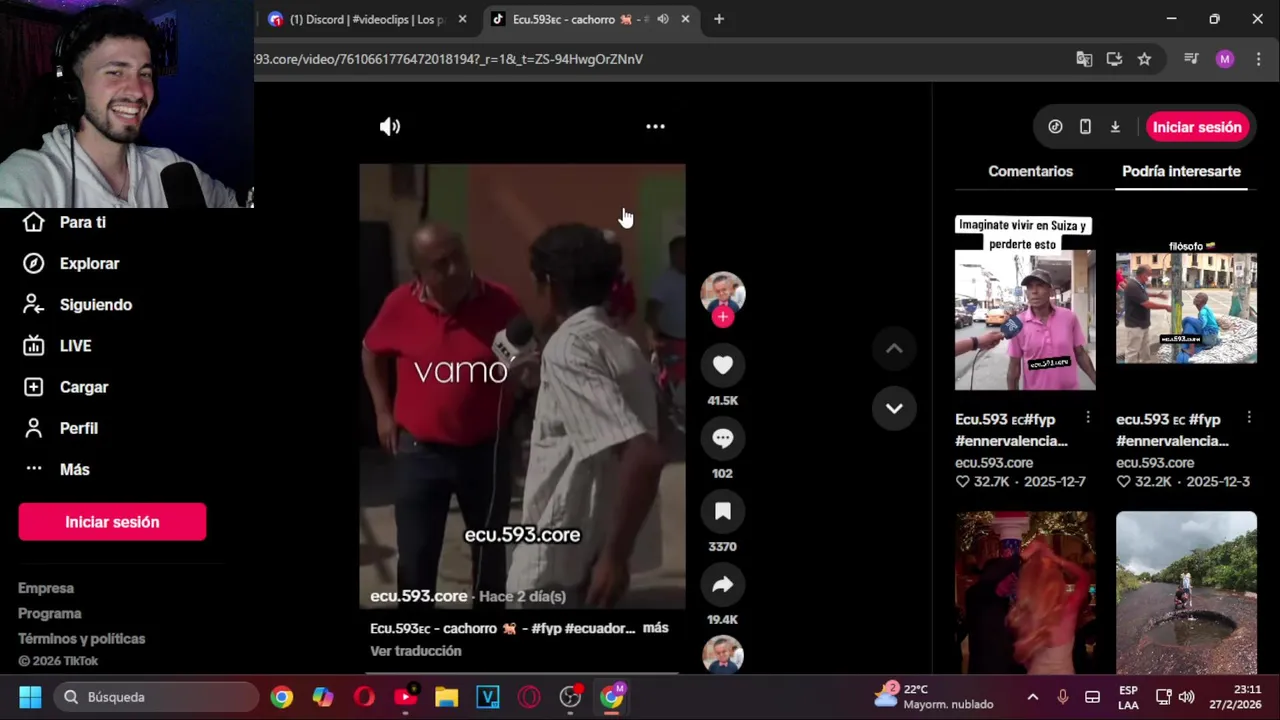Open the 'Imagínate vivir en Suiza' video thumbnail

pyautogui.click(x=1025, y=303)
